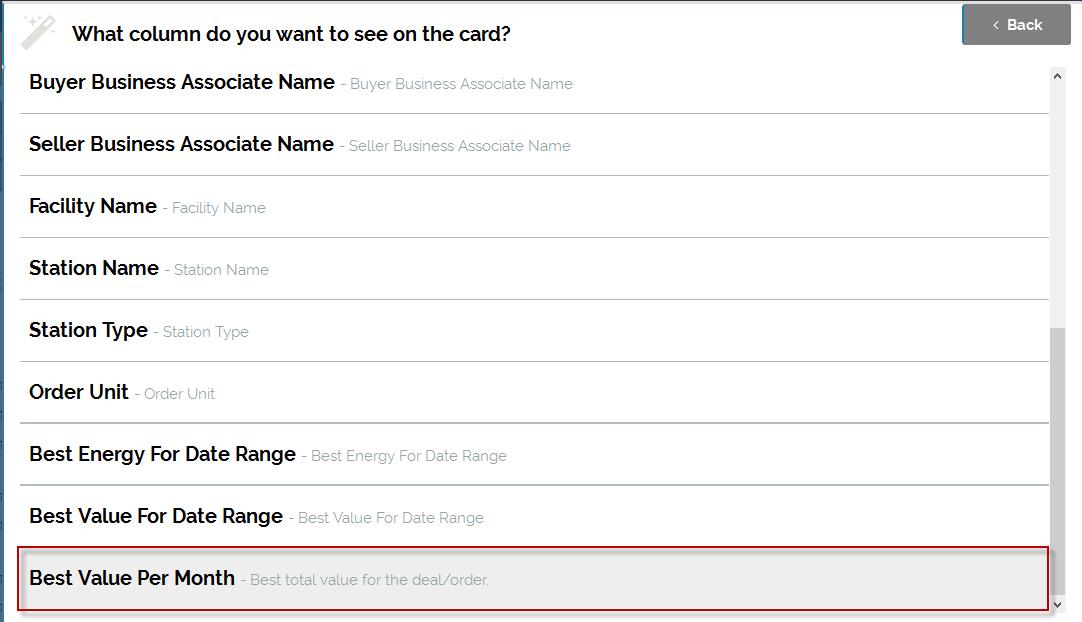Select Buyer Business Associate Name column
This screenshot has height=622, width=1082.
pyautogui.click(x=182, y=83)
